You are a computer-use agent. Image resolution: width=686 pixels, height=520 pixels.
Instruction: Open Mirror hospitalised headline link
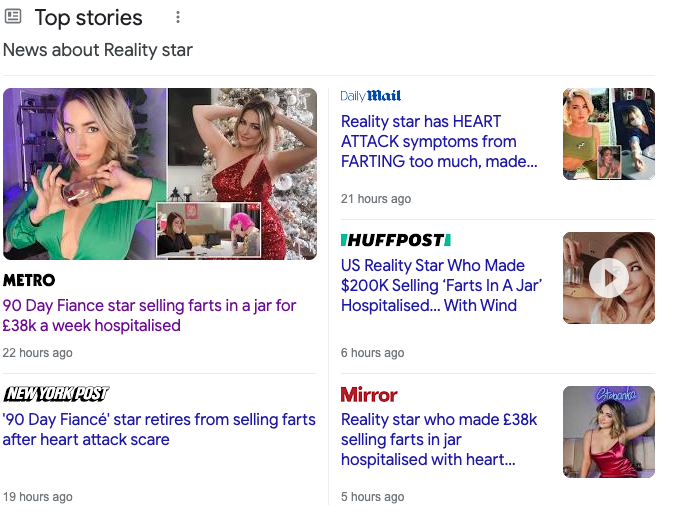(439, 439)
